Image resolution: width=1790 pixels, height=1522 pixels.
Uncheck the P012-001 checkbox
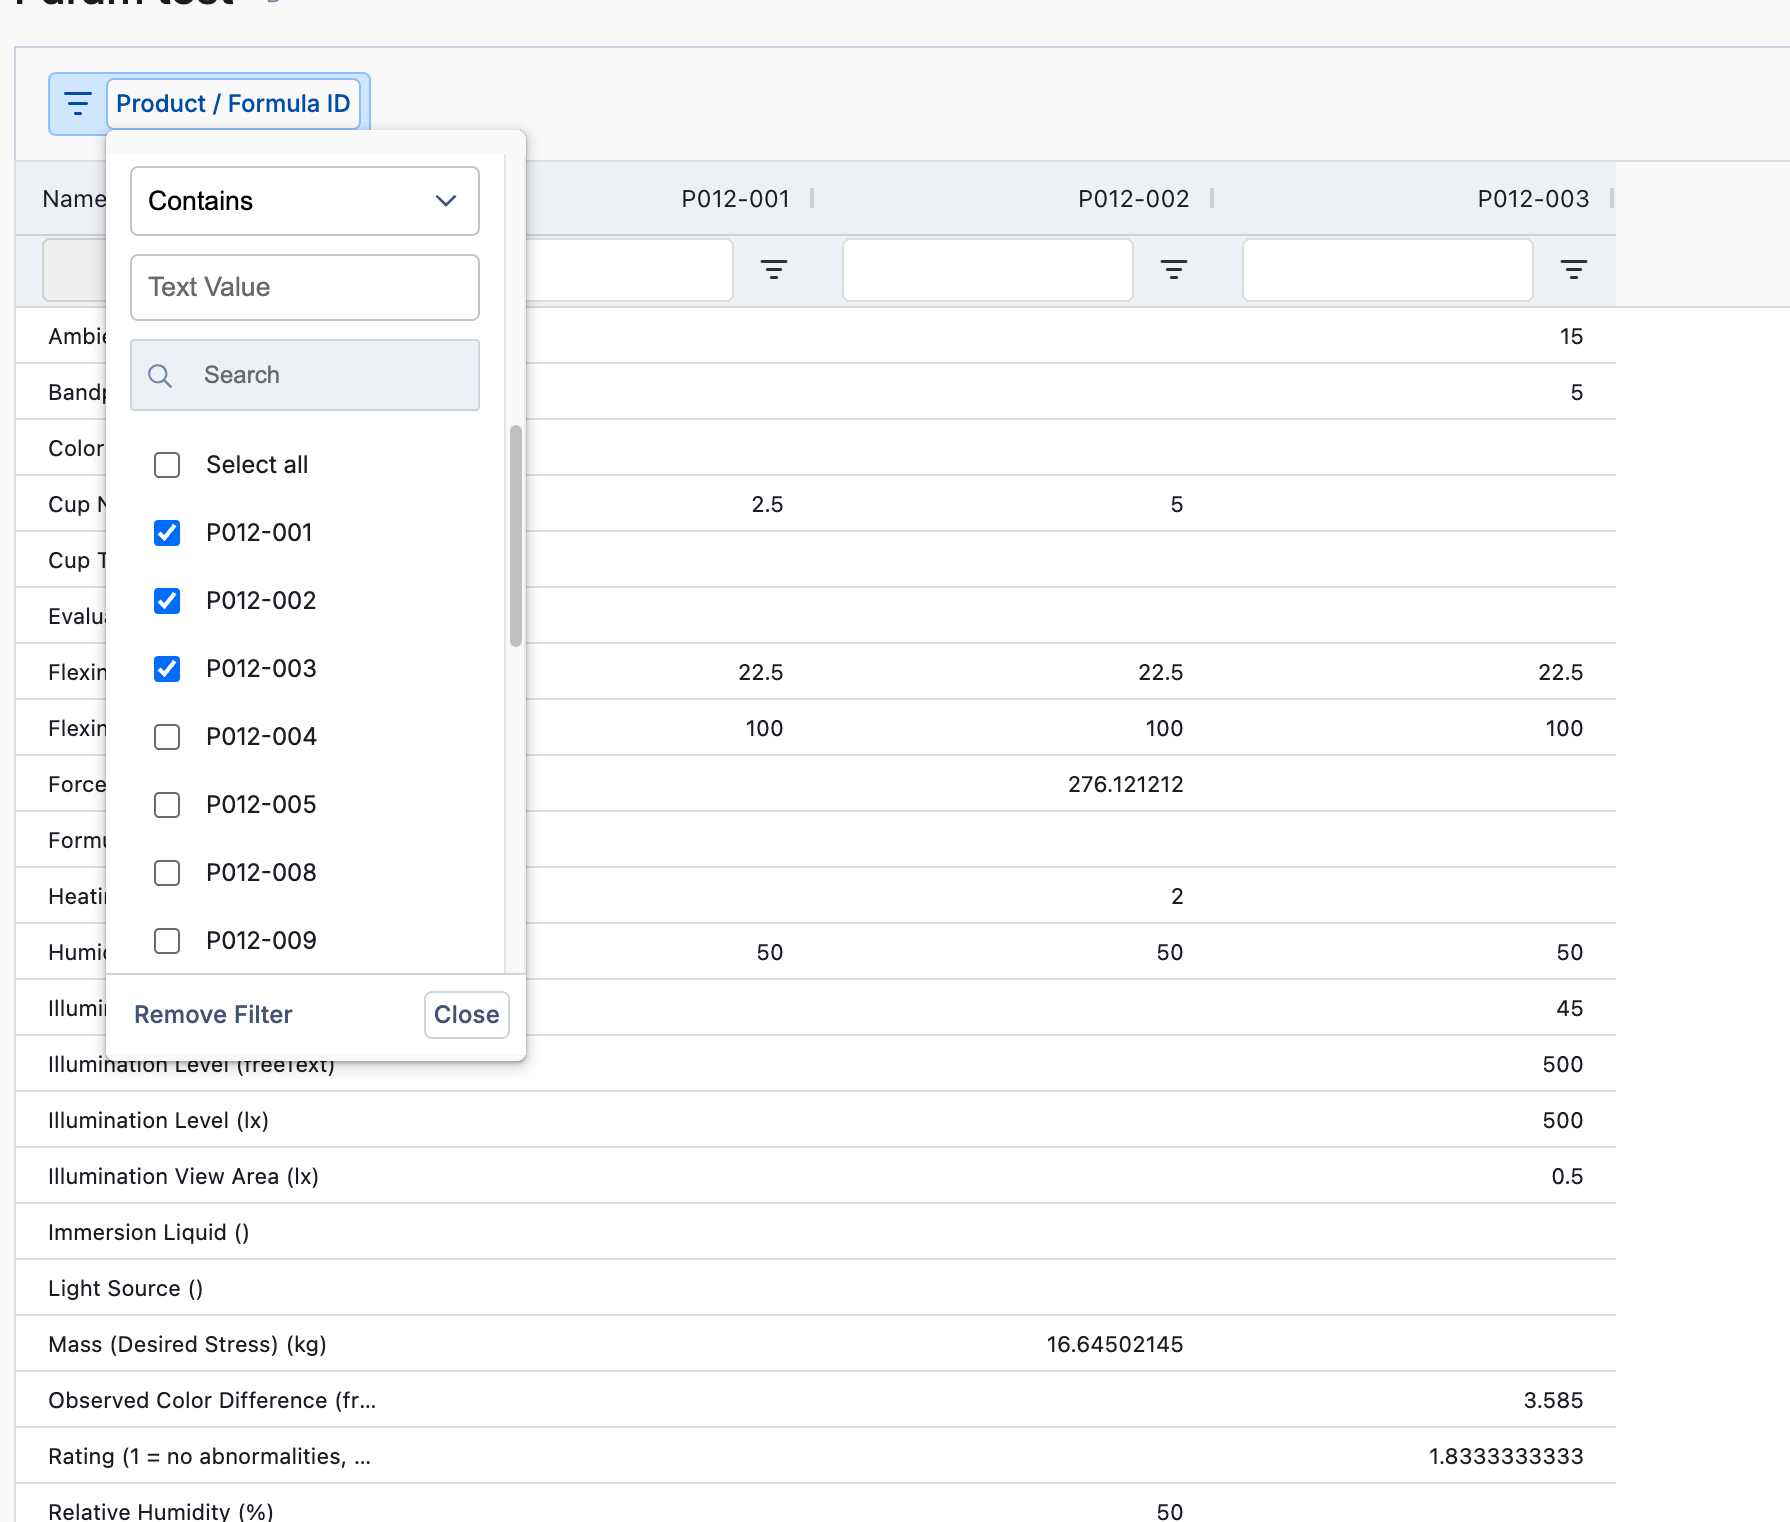[x=167, y=533]
